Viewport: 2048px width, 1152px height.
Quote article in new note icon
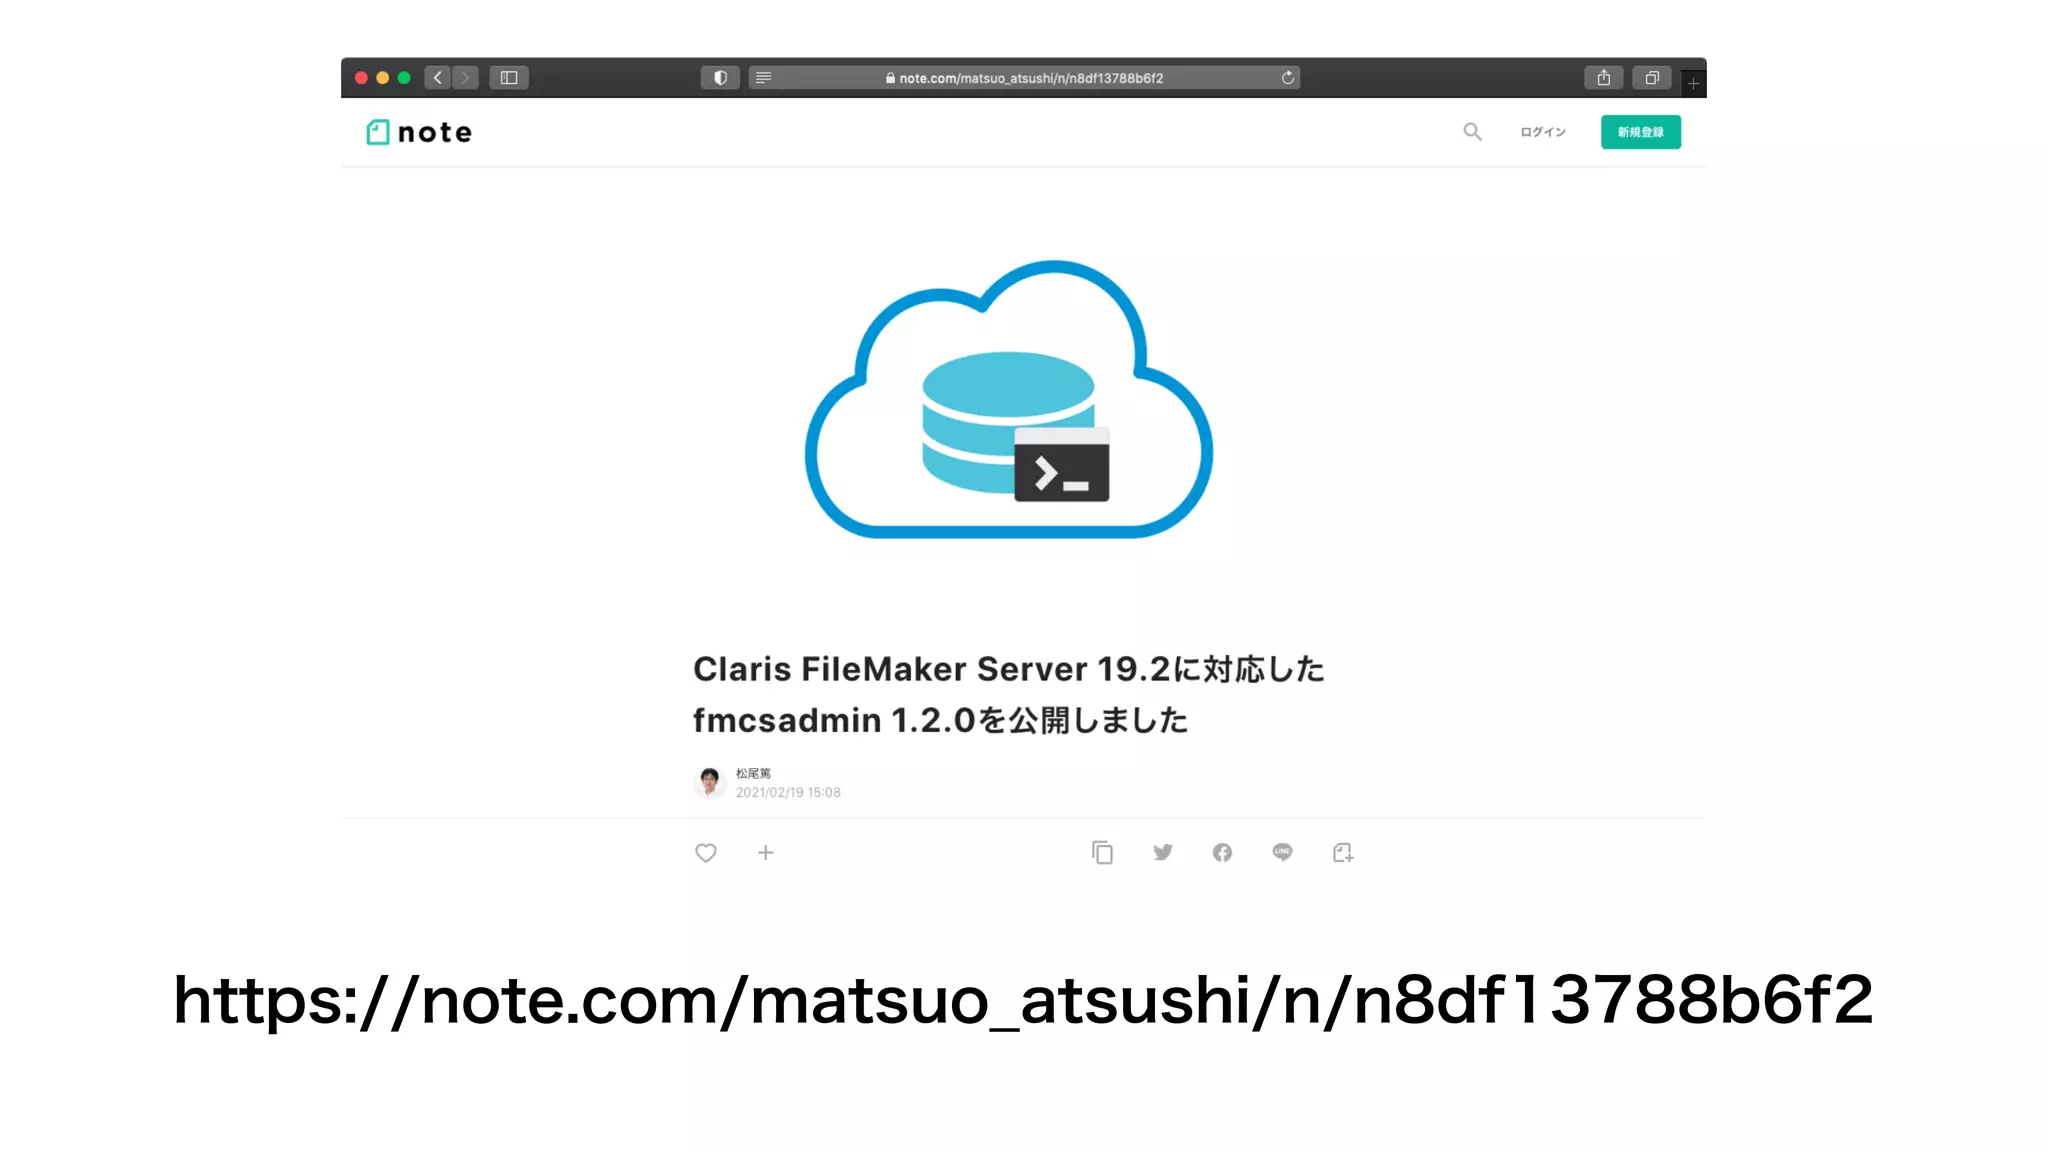1343,853
